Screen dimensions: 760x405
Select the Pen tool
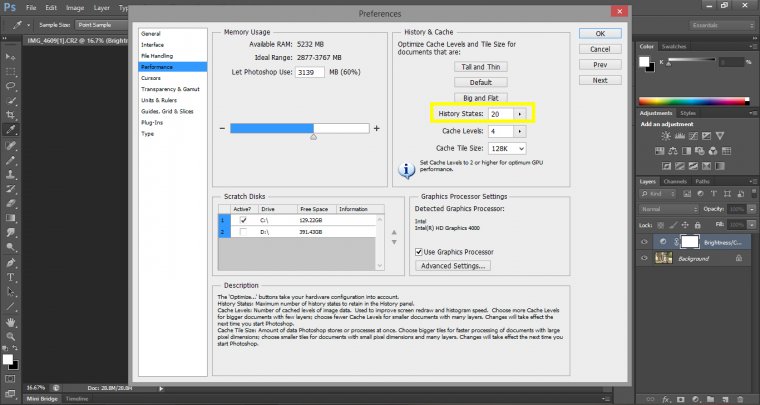[x=11, y=263]
